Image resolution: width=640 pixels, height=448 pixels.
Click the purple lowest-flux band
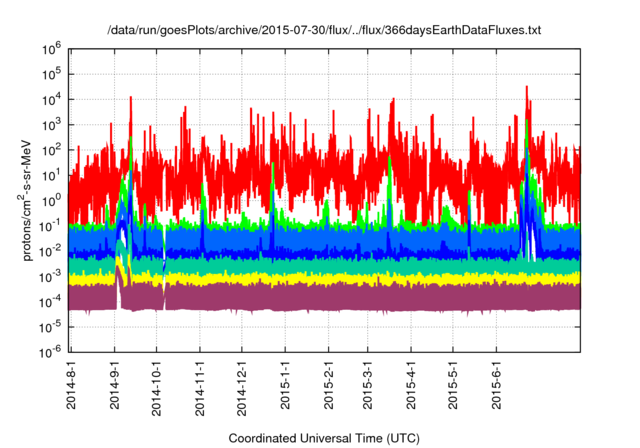click(324, 297)
